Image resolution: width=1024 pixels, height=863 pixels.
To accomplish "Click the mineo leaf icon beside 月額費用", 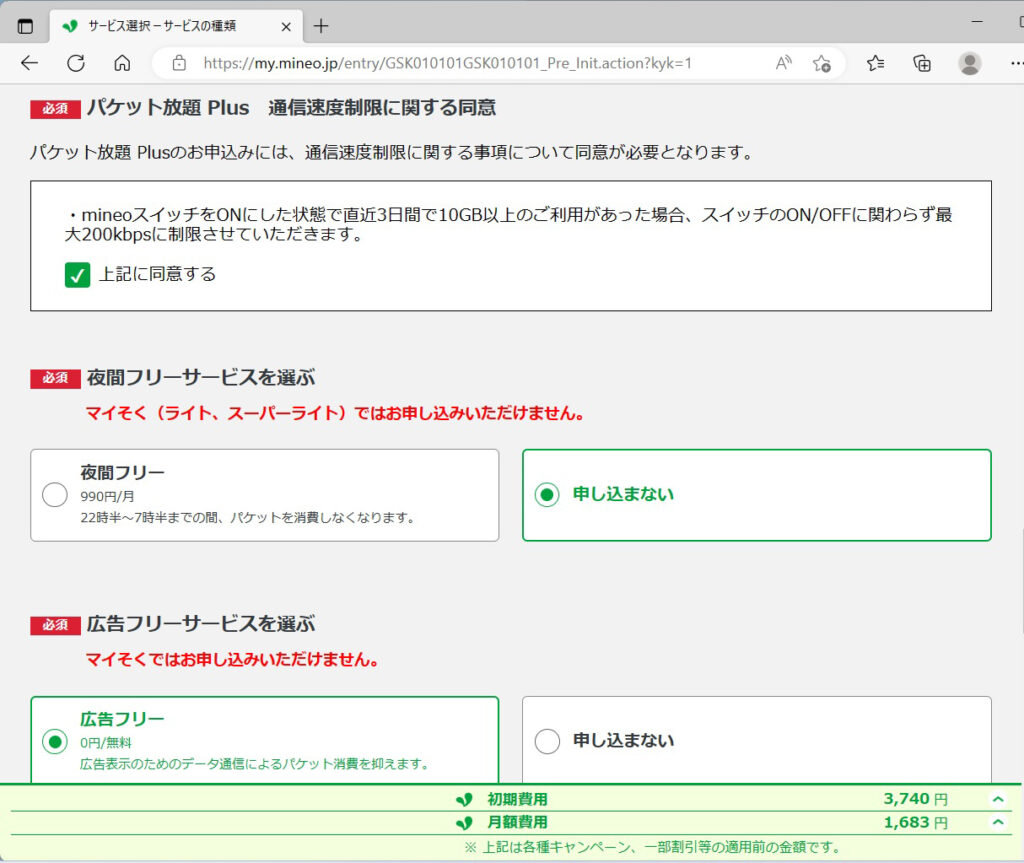I will click(464, 822).
